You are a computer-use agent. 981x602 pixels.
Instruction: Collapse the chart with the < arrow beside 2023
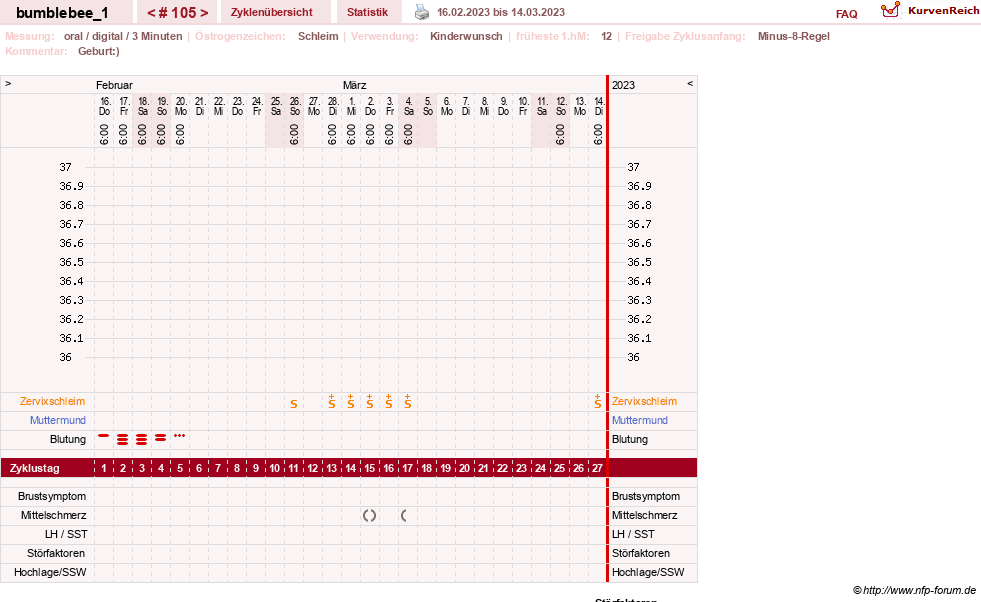click(690, 83)
